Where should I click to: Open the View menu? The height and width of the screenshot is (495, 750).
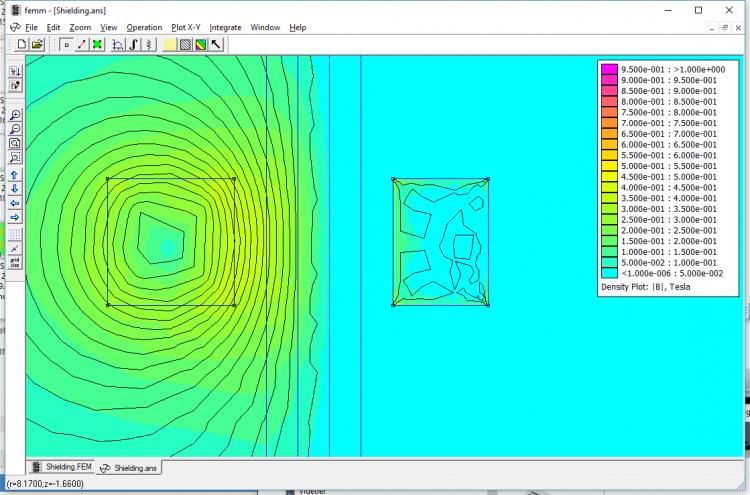pyautogui.click(x=109, y=27)
